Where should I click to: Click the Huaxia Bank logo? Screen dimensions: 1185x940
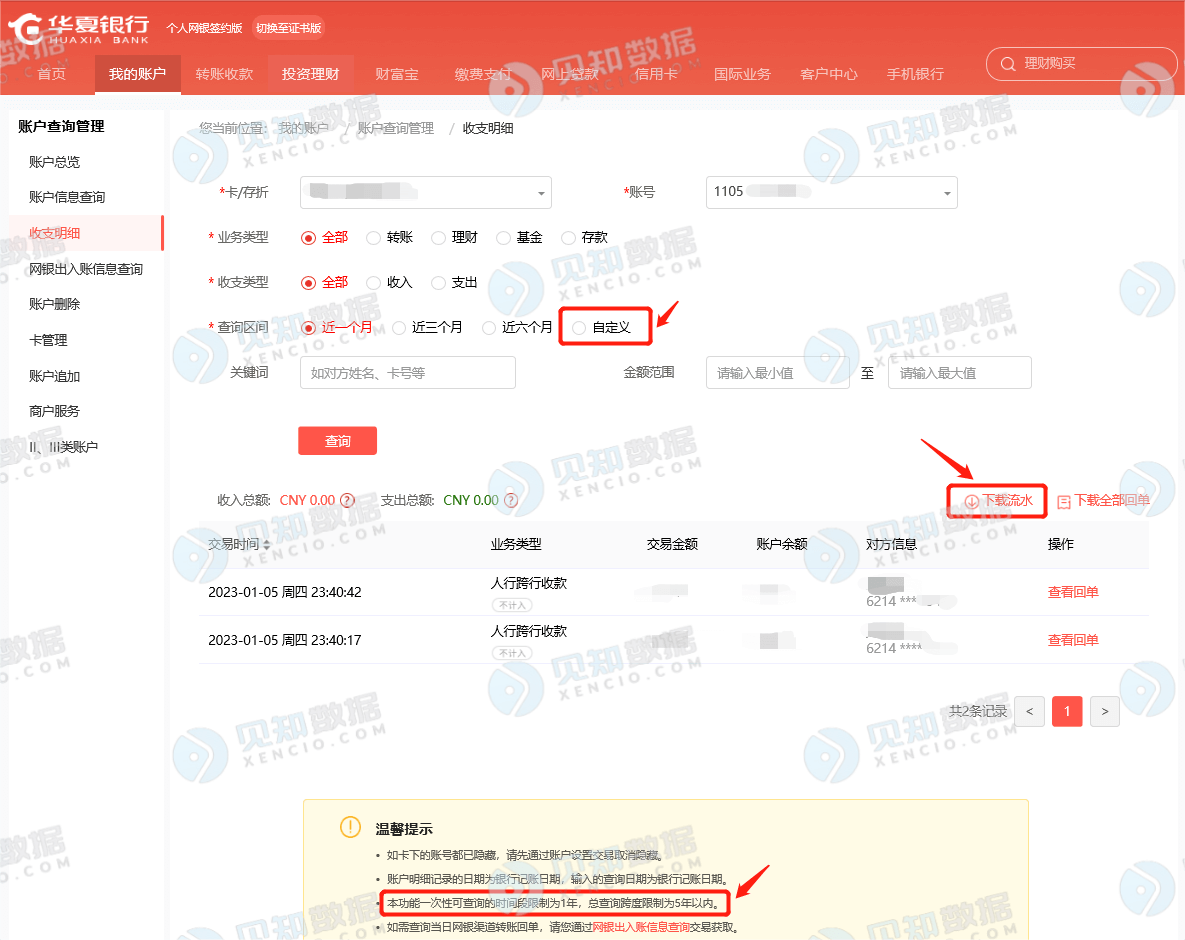(x=80, y=28)
